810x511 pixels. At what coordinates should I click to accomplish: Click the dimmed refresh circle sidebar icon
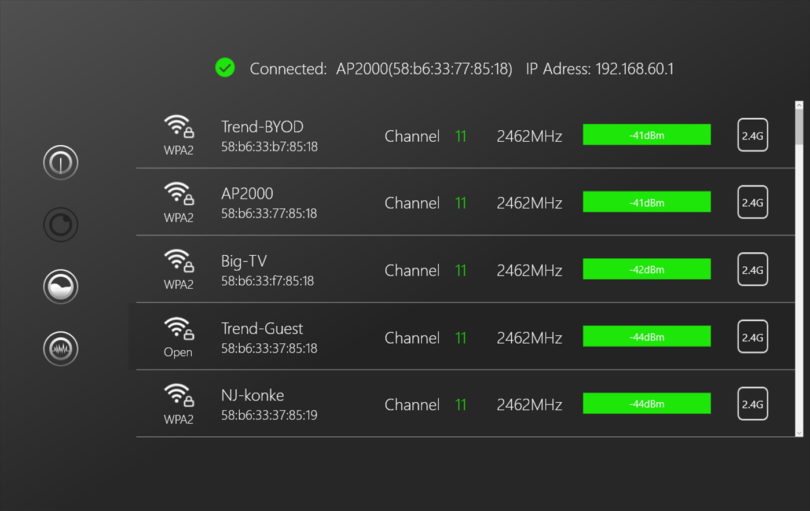tap(61, 224)
